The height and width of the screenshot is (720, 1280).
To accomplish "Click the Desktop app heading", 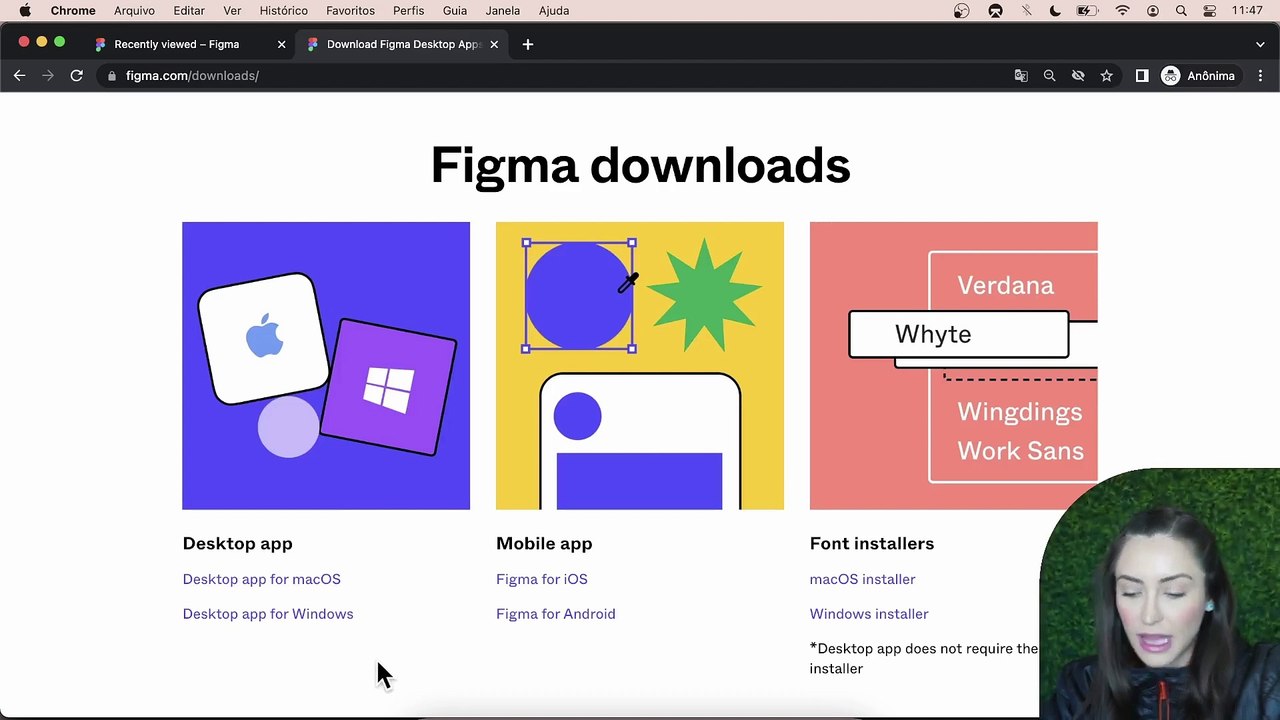I will (237, 543).
